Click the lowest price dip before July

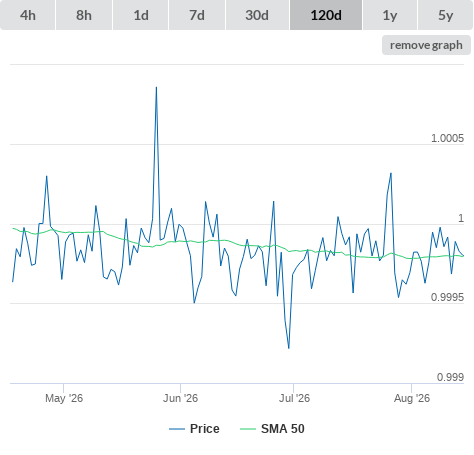point(289,348)
